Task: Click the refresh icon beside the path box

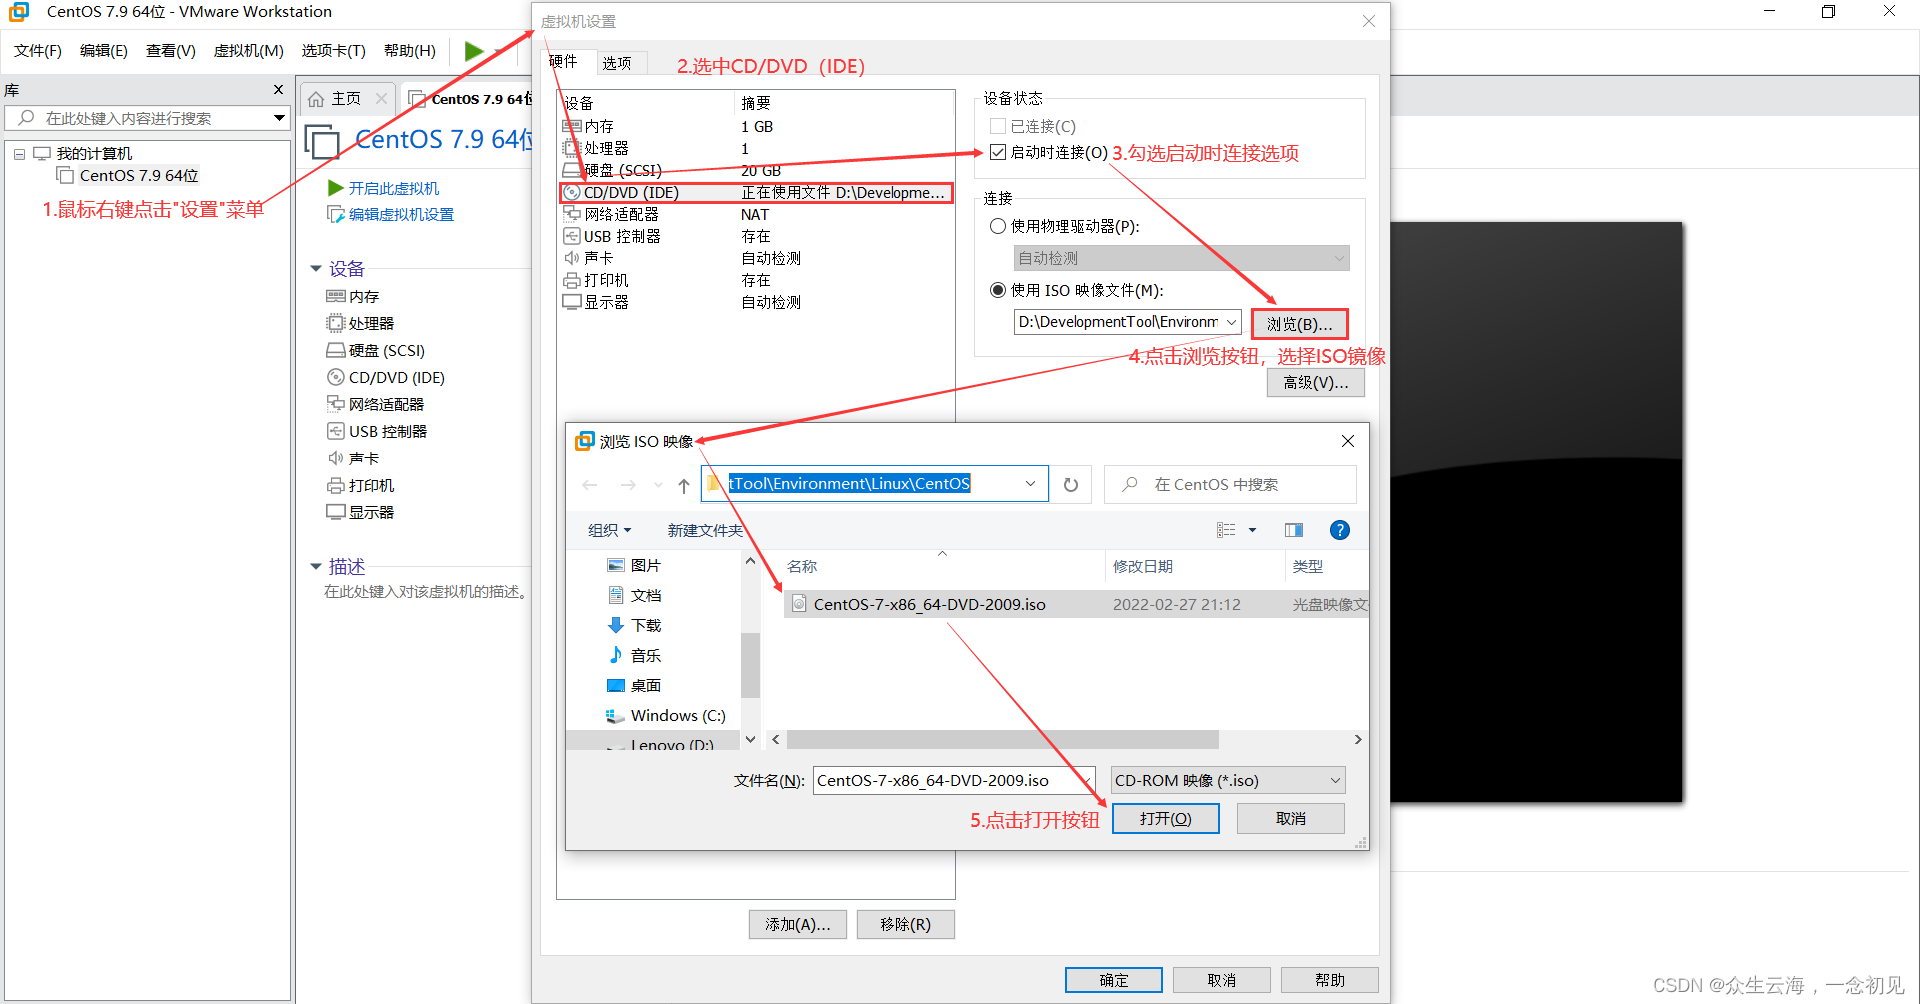Action: 1071,485
